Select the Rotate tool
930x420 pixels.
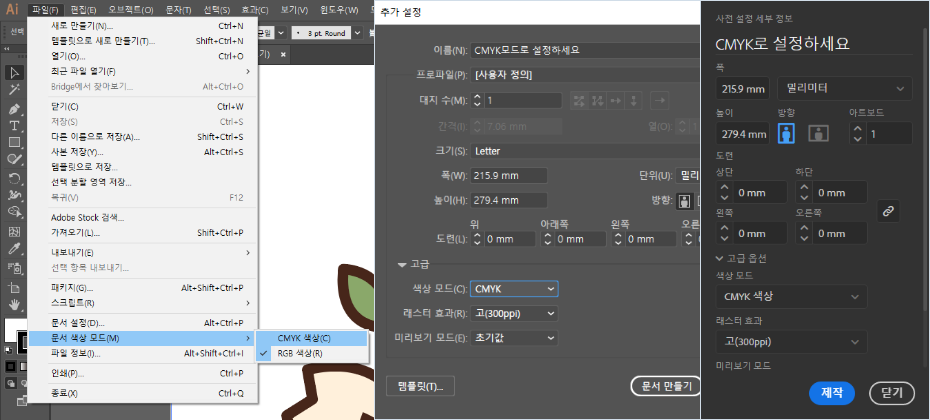pyautogui.click(x=15, y=178)
